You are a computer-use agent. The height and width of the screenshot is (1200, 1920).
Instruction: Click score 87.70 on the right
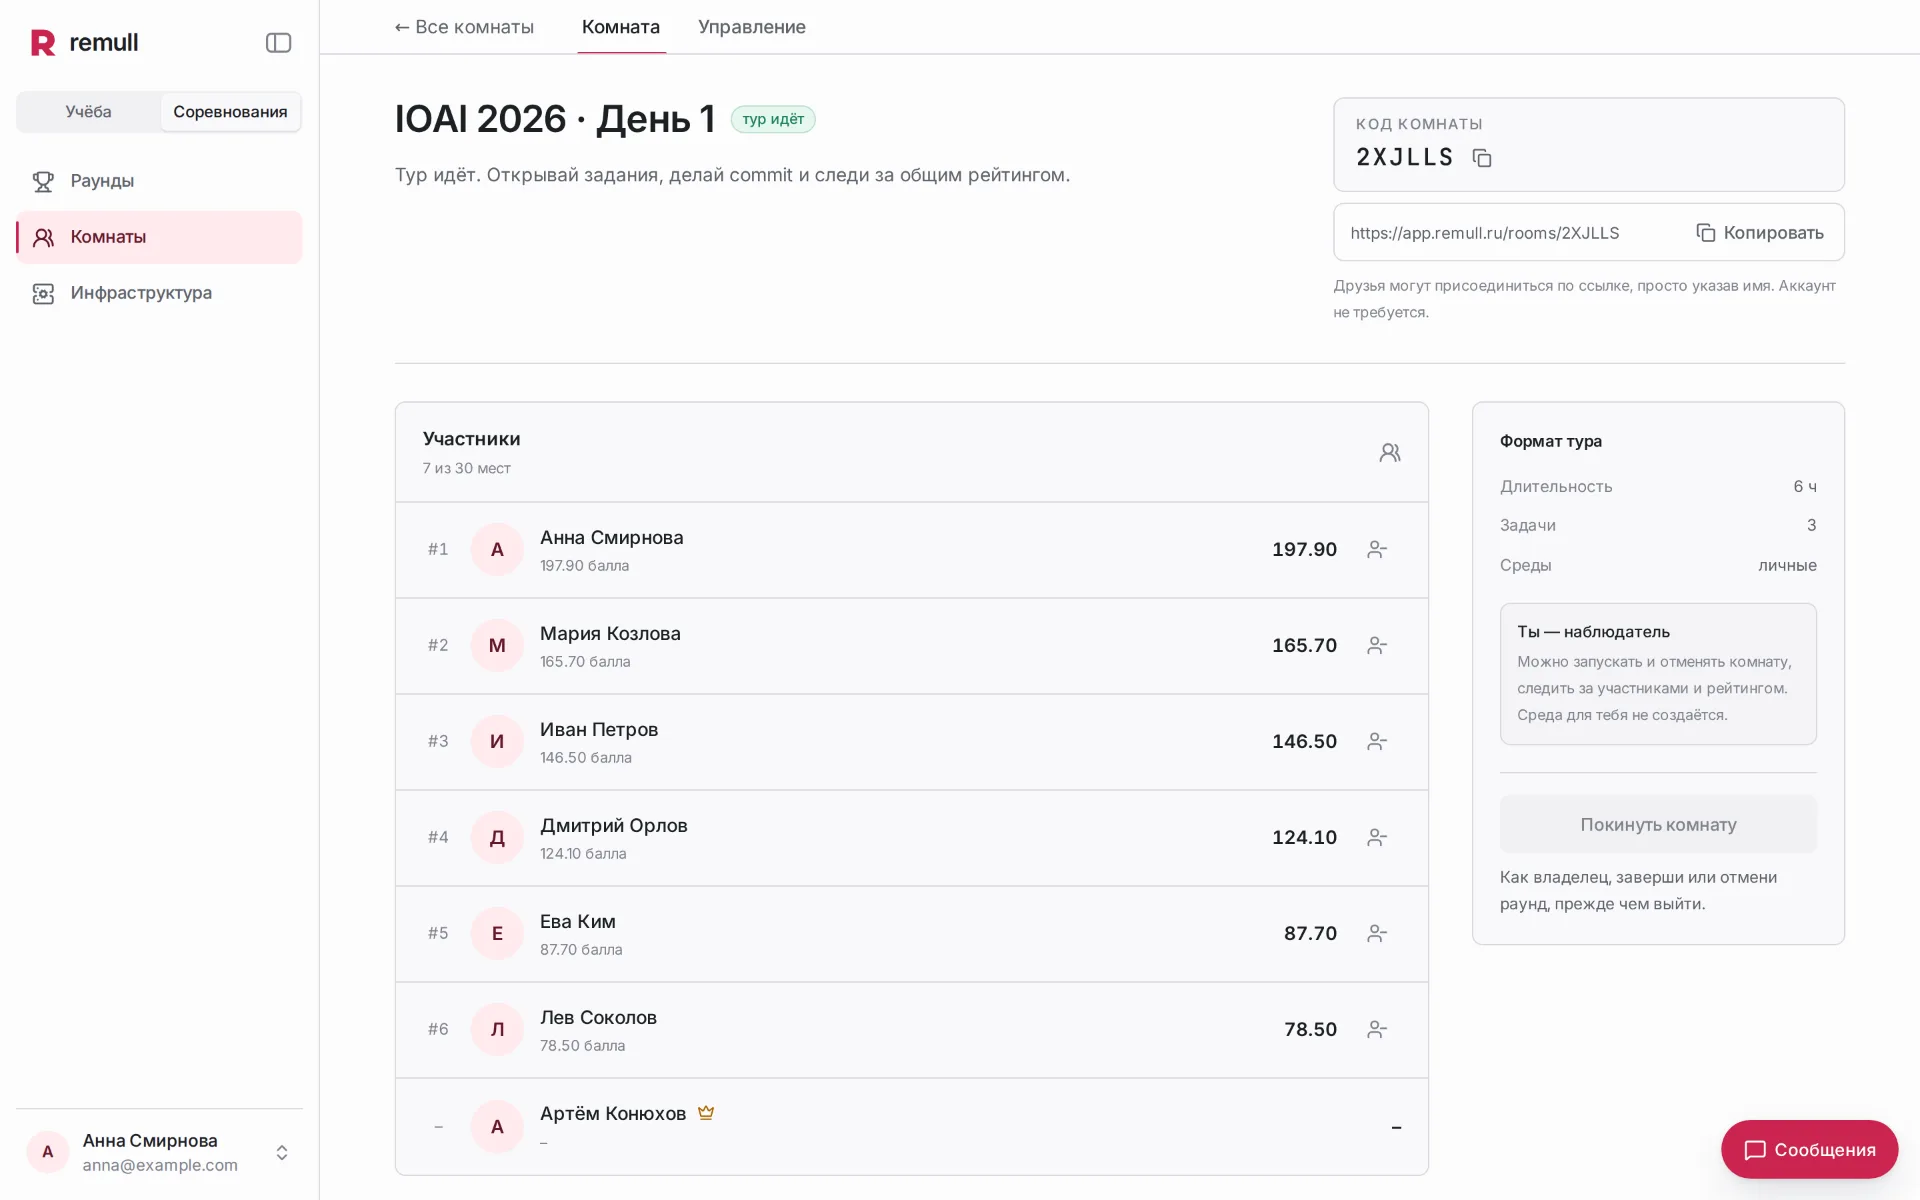[1310, 933]
